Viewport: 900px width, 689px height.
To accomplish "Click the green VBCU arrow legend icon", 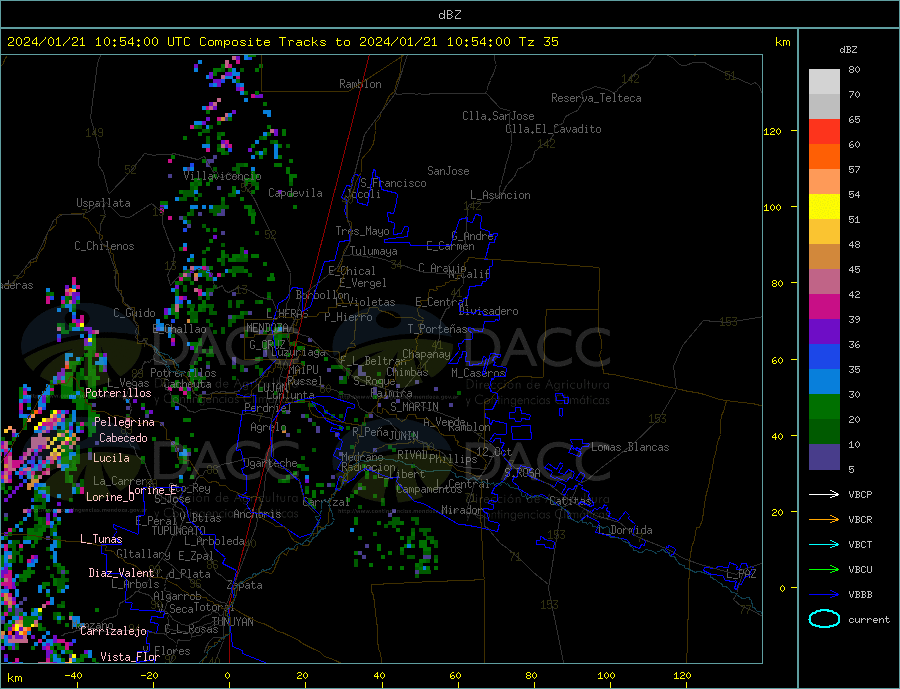I will (824, 570).
